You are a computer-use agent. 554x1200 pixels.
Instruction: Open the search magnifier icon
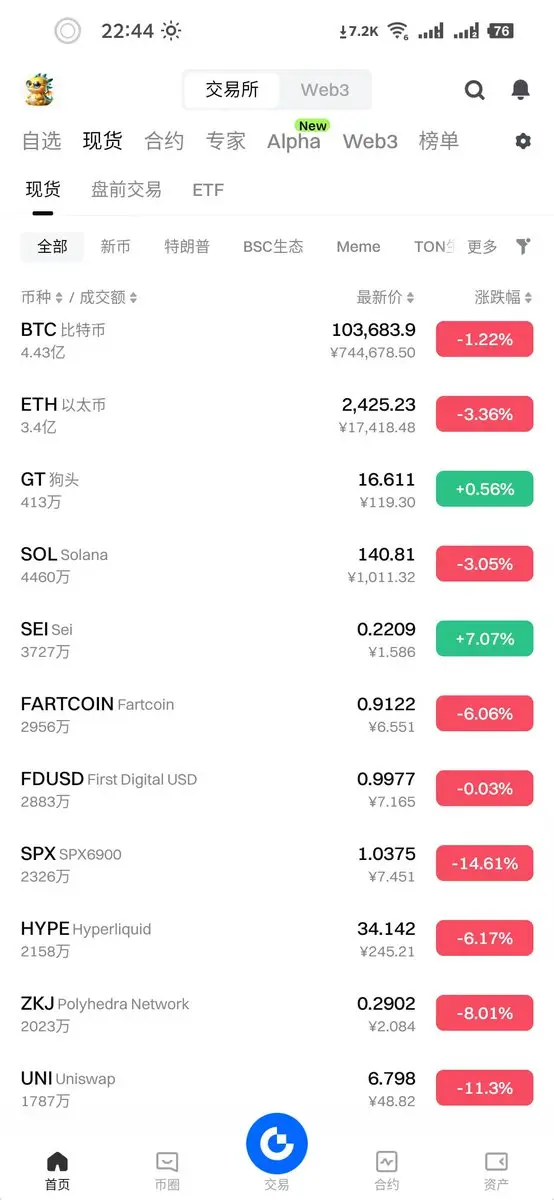click(x=475, y=90)
